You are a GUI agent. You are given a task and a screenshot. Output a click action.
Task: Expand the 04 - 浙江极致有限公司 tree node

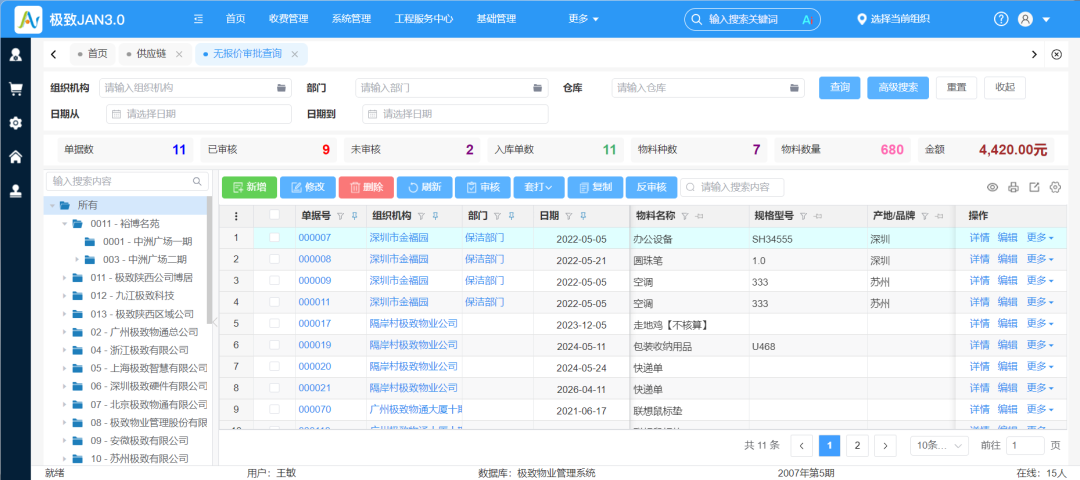point(64,350)
